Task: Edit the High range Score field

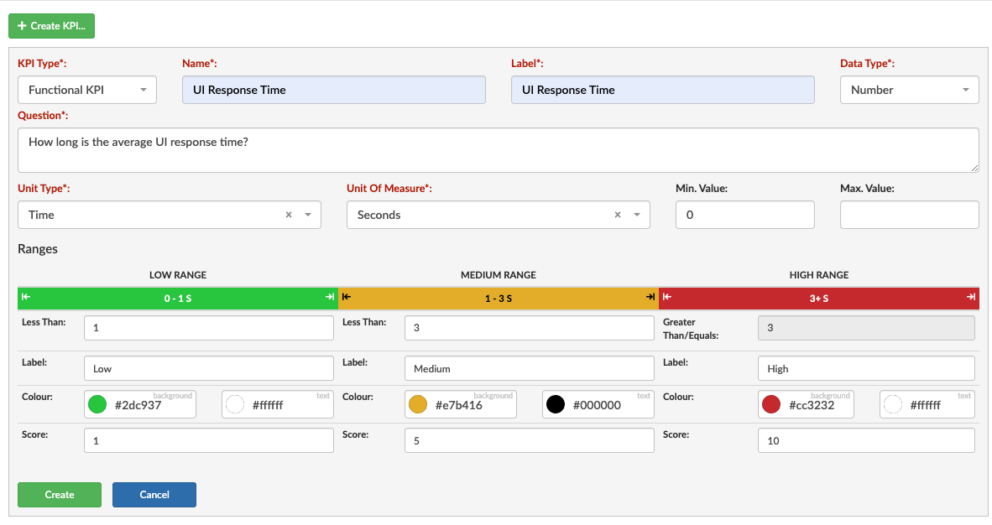Action: point(866,440)
